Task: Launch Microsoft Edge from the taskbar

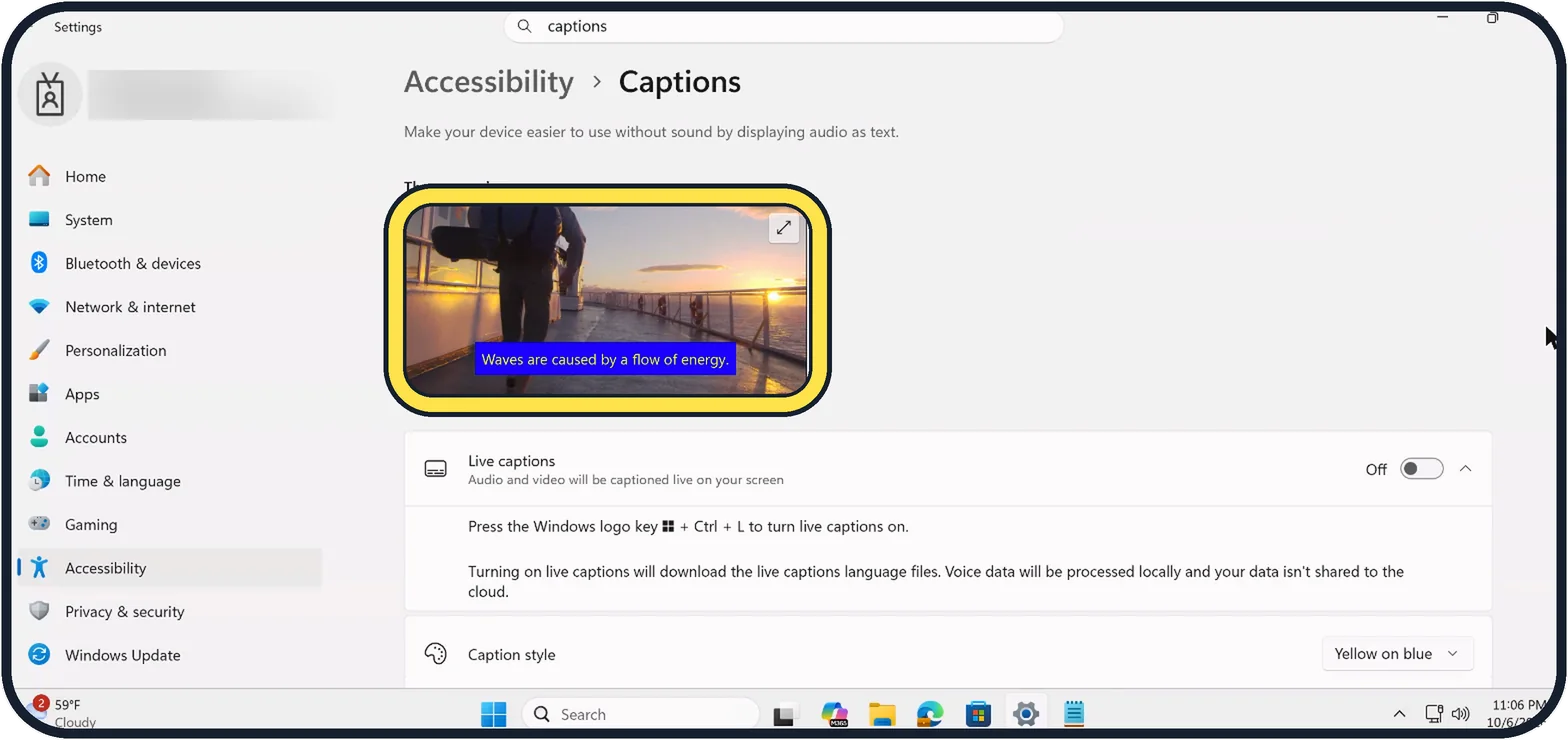Action: (x=930, y=714)
